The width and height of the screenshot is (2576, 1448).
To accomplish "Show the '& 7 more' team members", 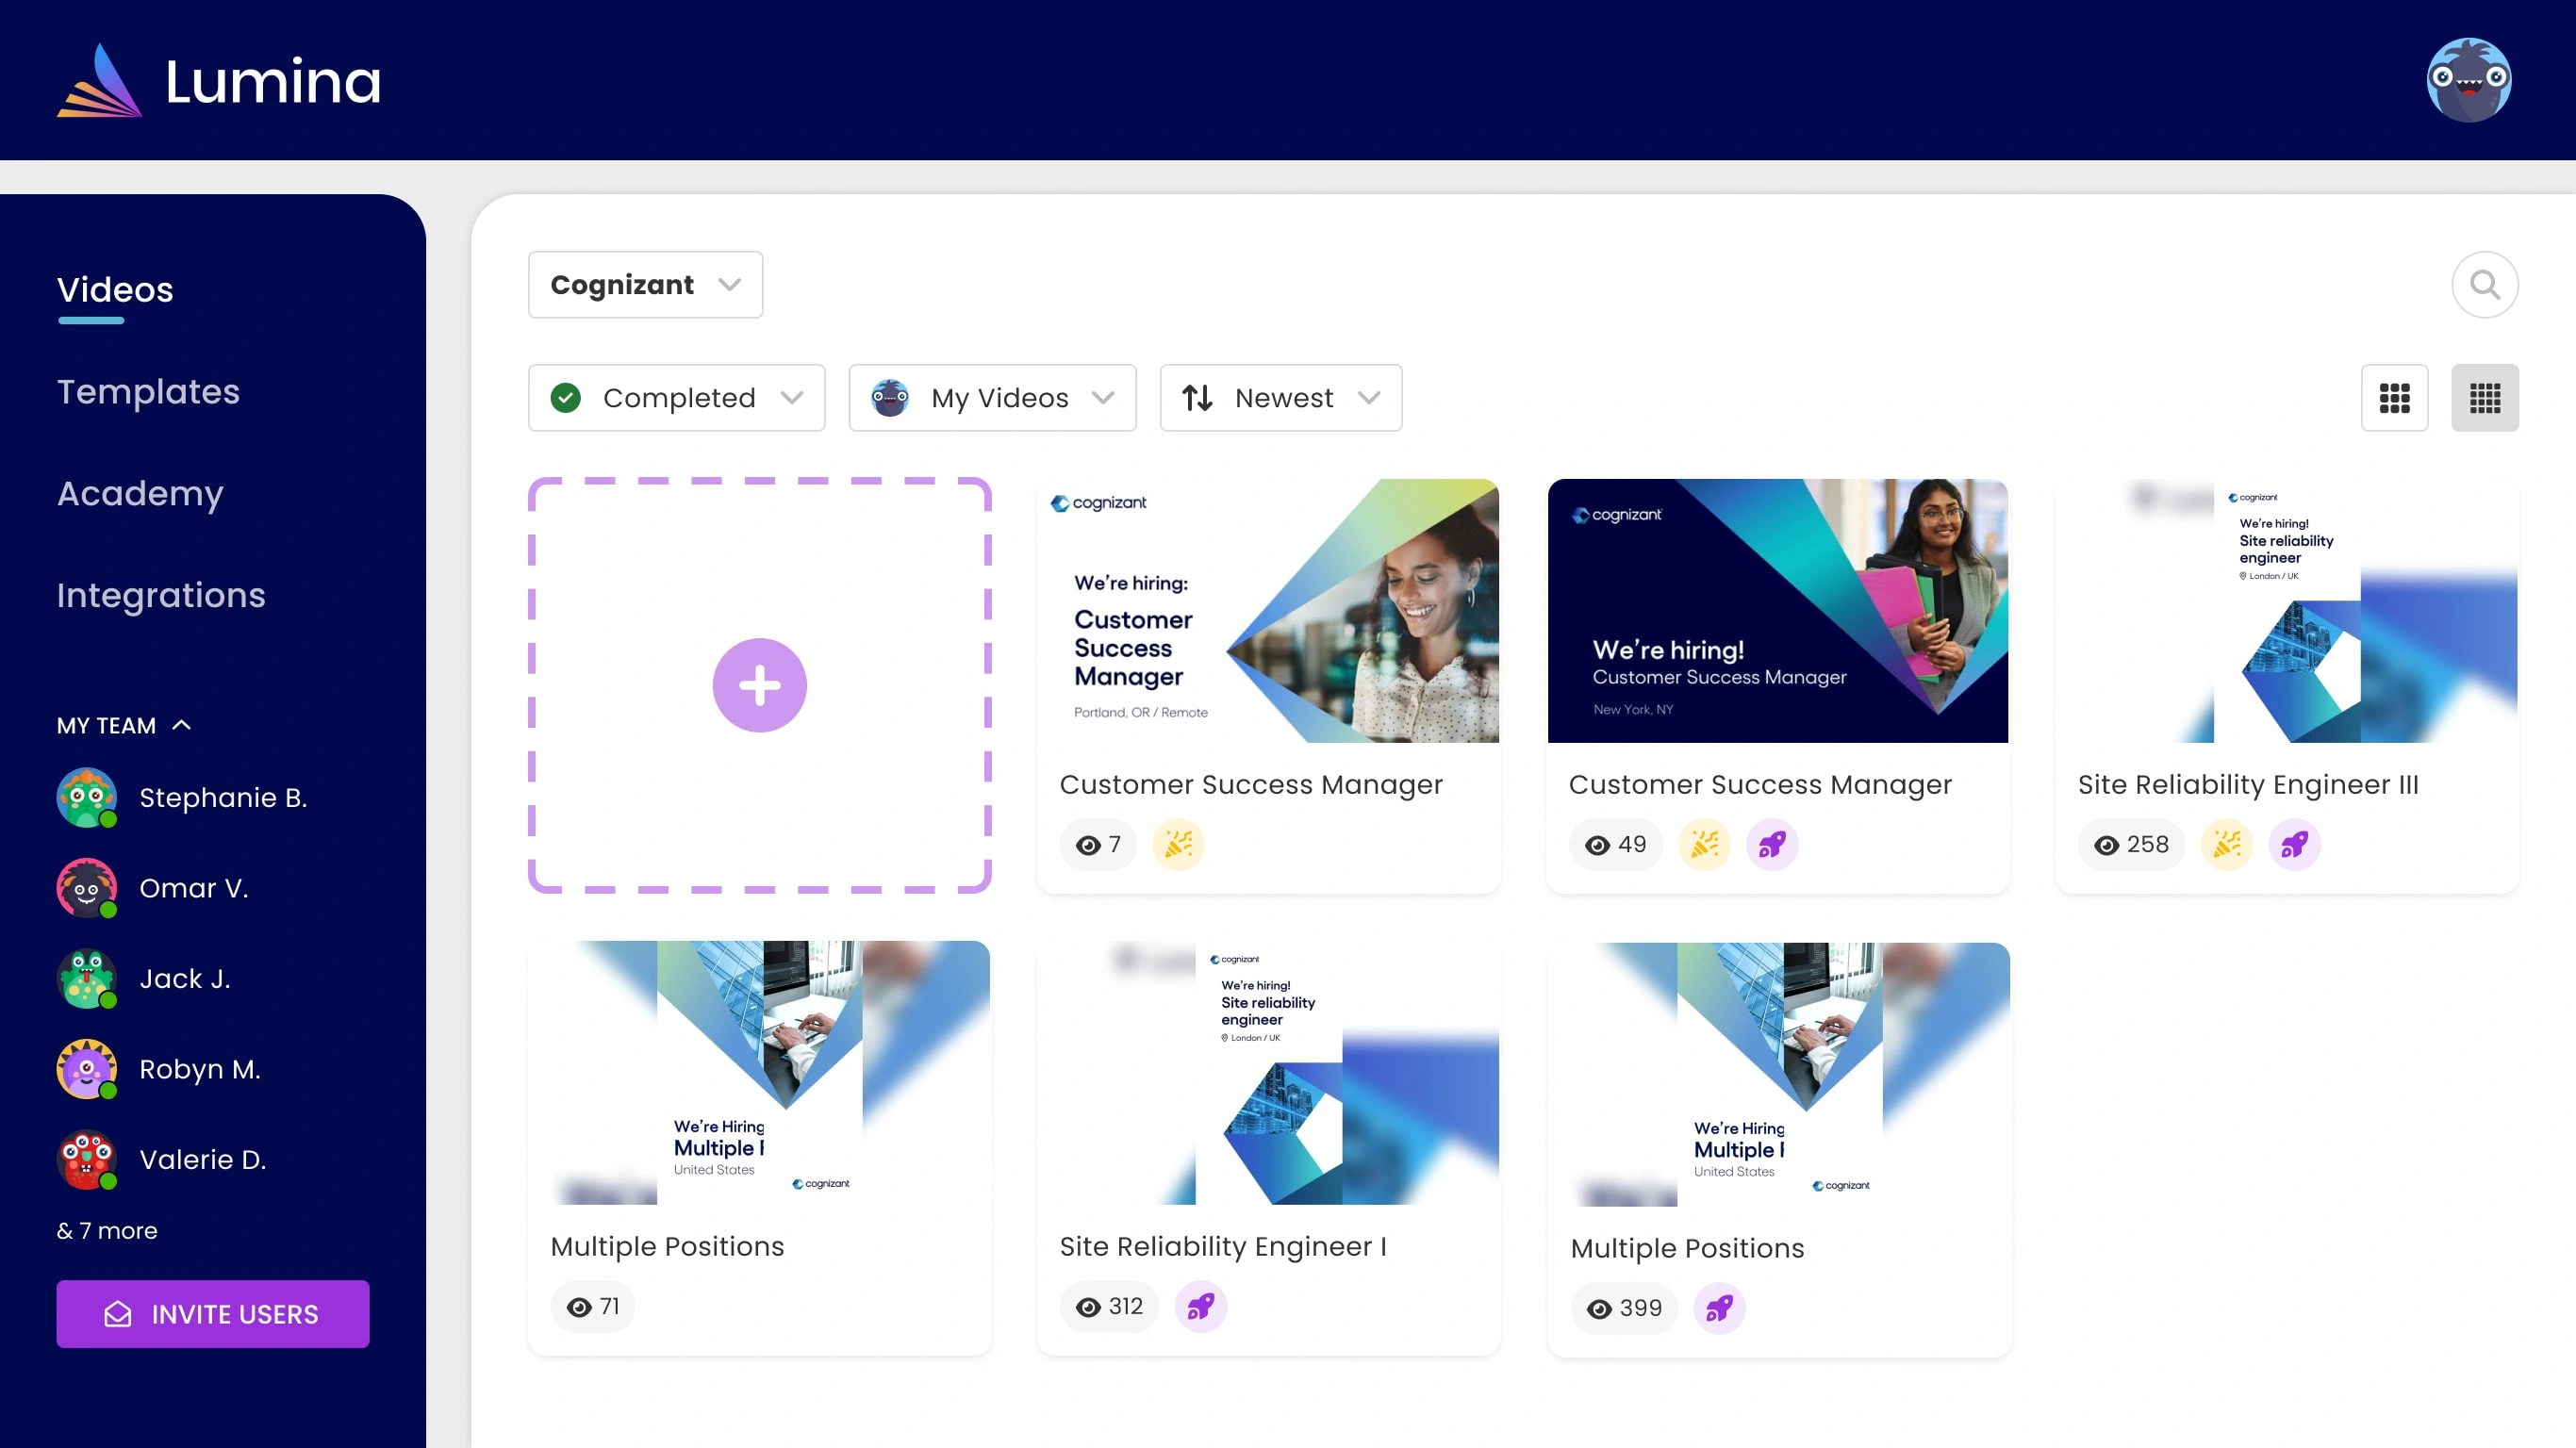I will (x=107, y=1231).
